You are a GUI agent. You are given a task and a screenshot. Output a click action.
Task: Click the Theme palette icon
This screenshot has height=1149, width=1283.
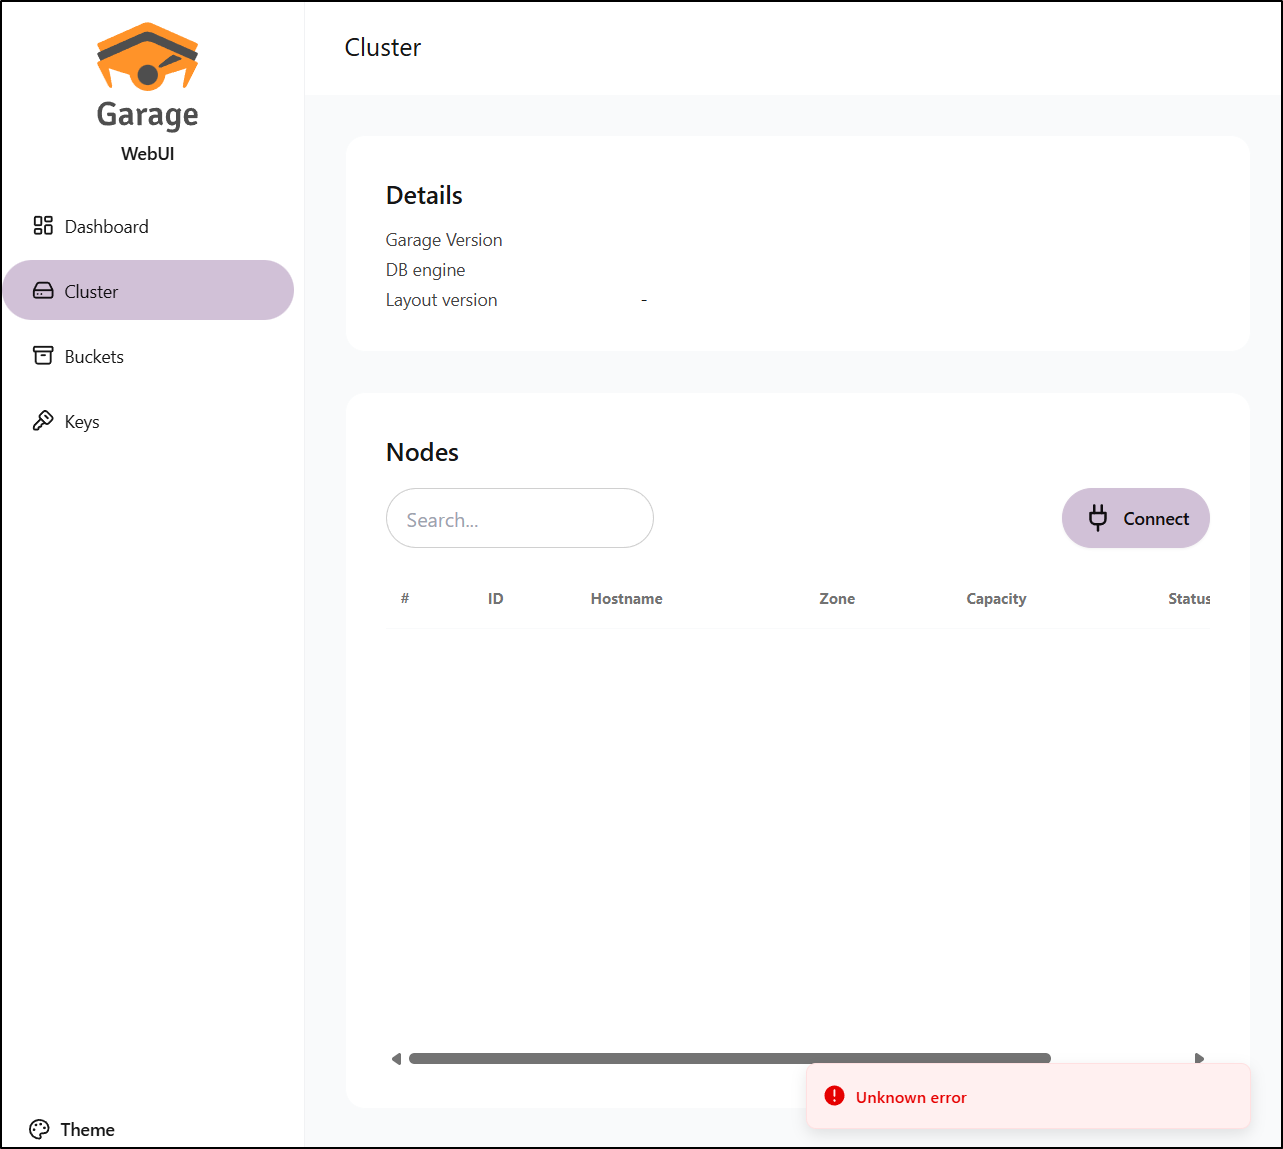click(x=39, y=1129)
